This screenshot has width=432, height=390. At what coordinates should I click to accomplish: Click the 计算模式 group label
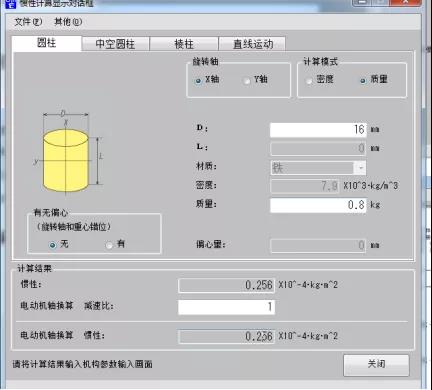pyautogui.click(x=320, y=62)
